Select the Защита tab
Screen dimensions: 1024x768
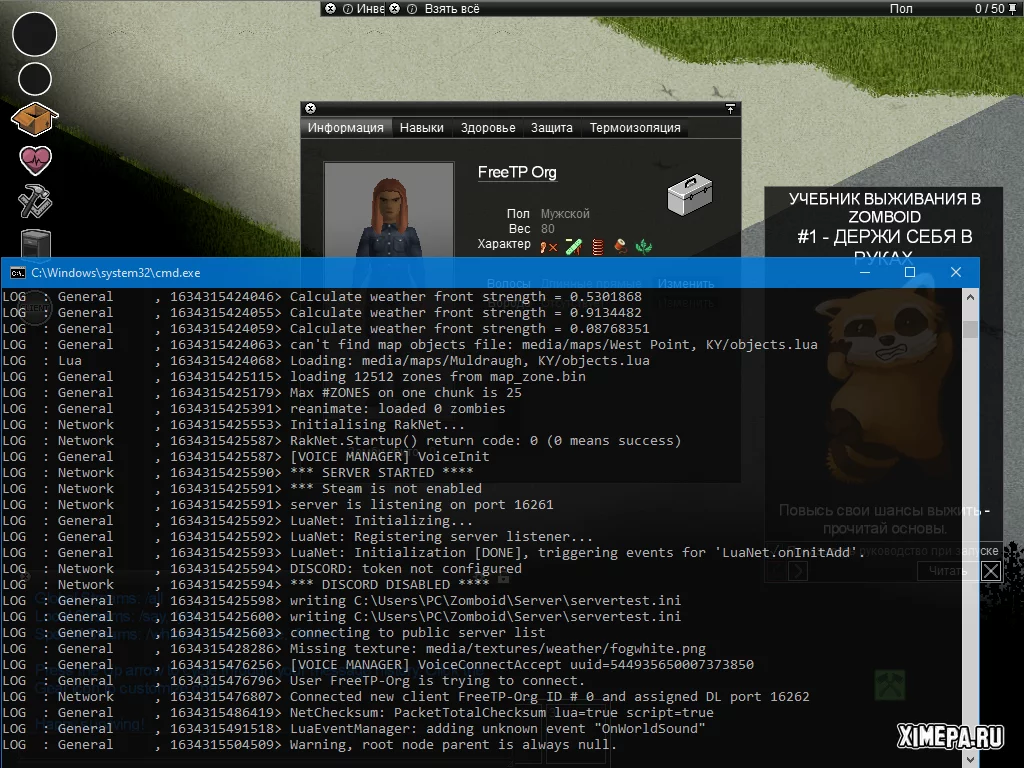pyautogui.click(x=551, y=128)
